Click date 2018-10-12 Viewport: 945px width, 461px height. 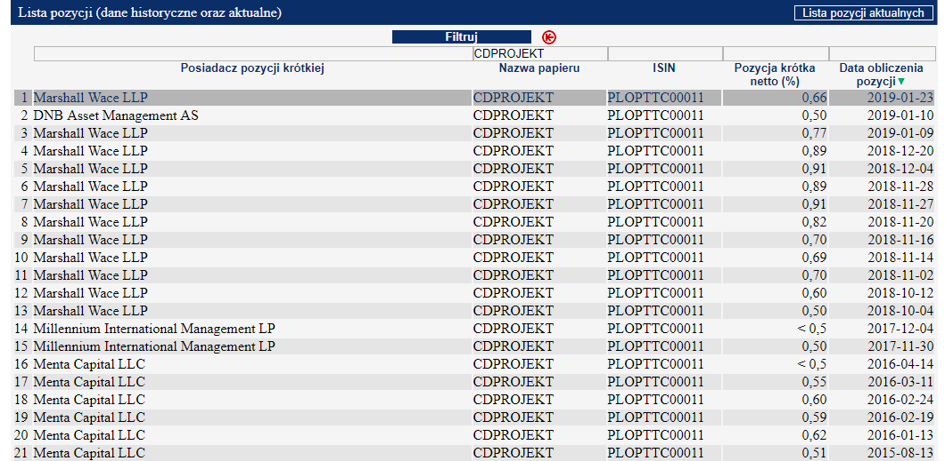coord(900,293)
